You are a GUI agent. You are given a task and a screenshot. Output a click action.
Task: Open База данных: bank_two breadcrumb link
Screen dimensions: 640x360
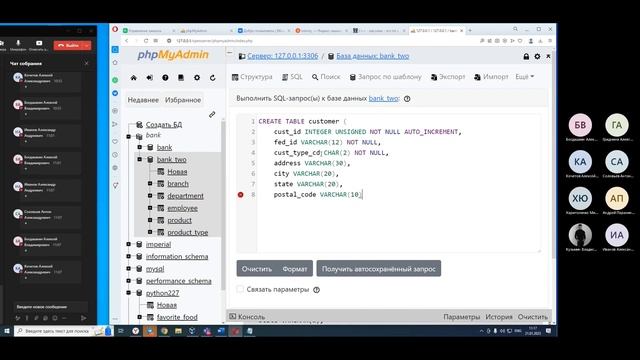click(x=373, y=56)
